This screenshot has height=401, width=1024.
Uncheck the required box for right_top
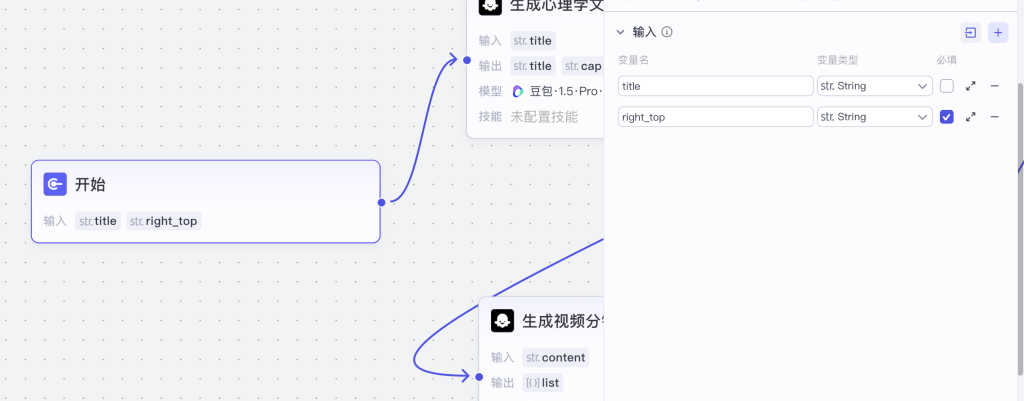(x=946, y=117)
